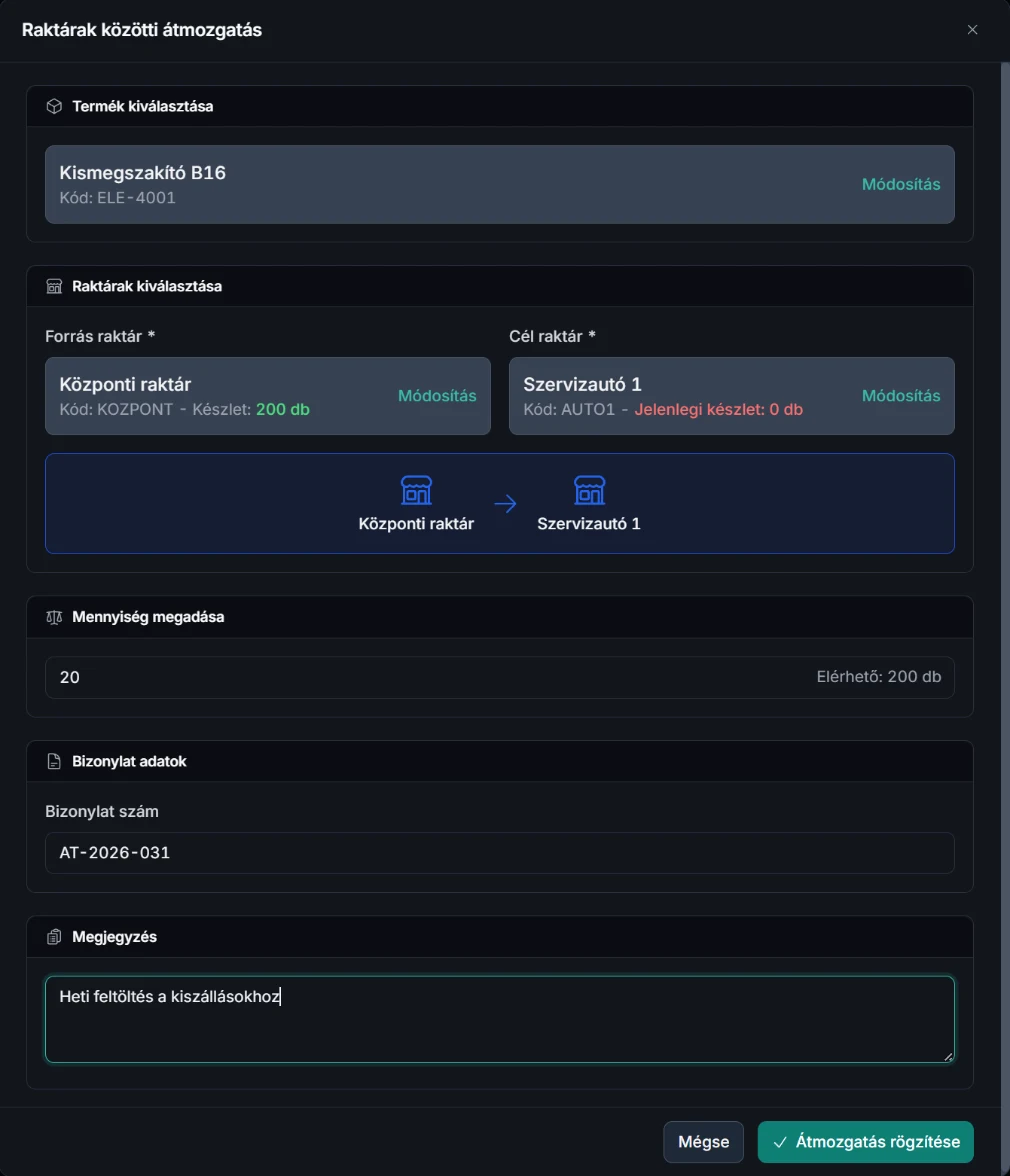Click Módosítás for the Központi raktár source

pos(437,396)
